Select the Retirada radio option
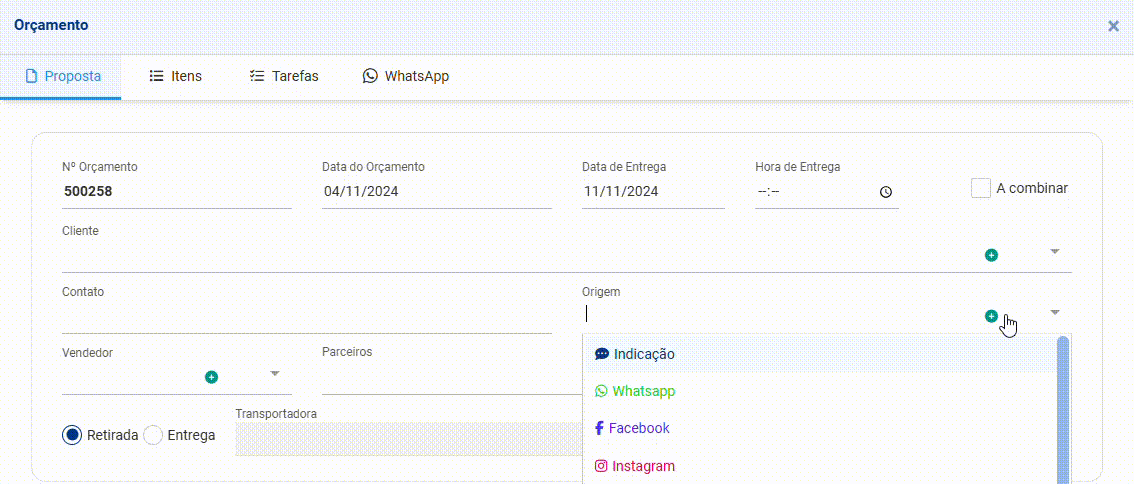Image resolution: width=1134 pixels, height=484 pixels. [x=72, y=435]
